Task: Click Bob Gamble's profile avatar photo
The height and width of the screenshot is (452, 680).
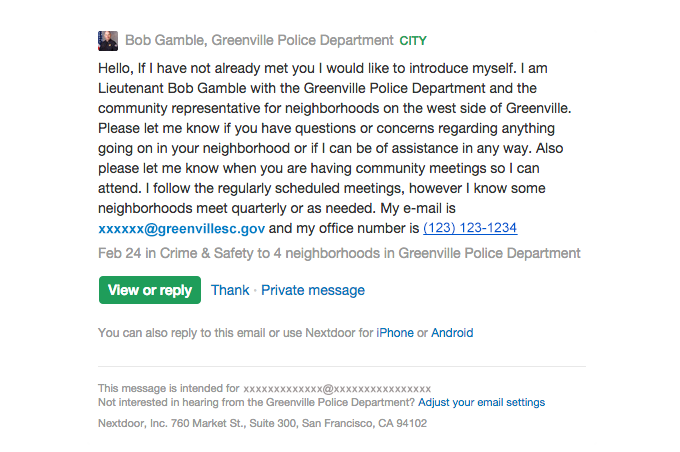Action: pos(108,41)
